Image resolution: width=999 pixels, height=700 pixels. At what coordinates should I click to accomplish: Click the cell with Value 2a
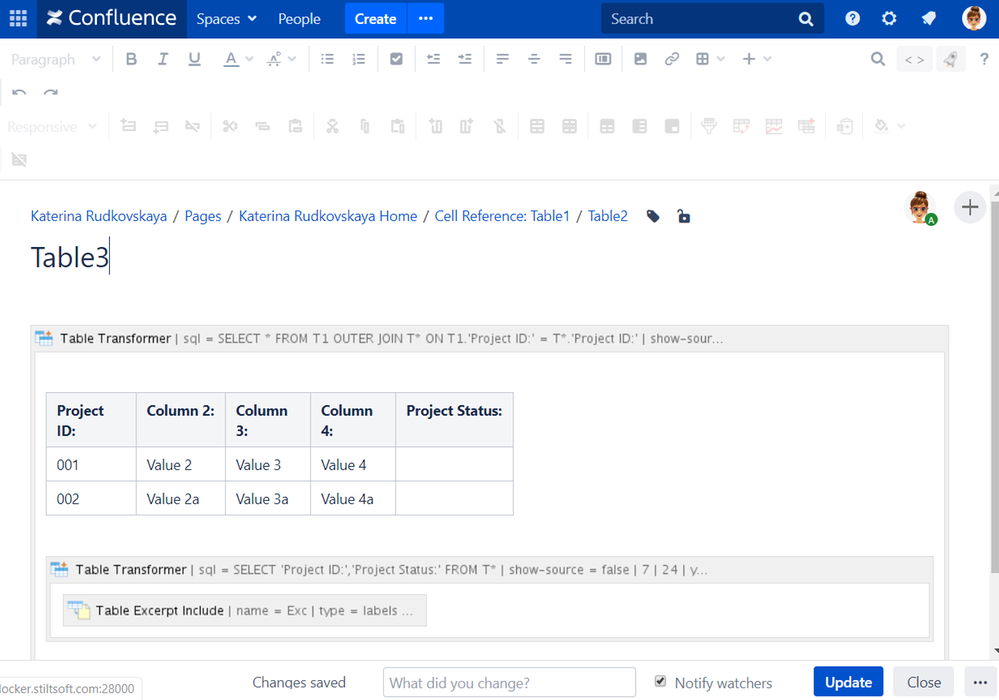coord(180,499)
